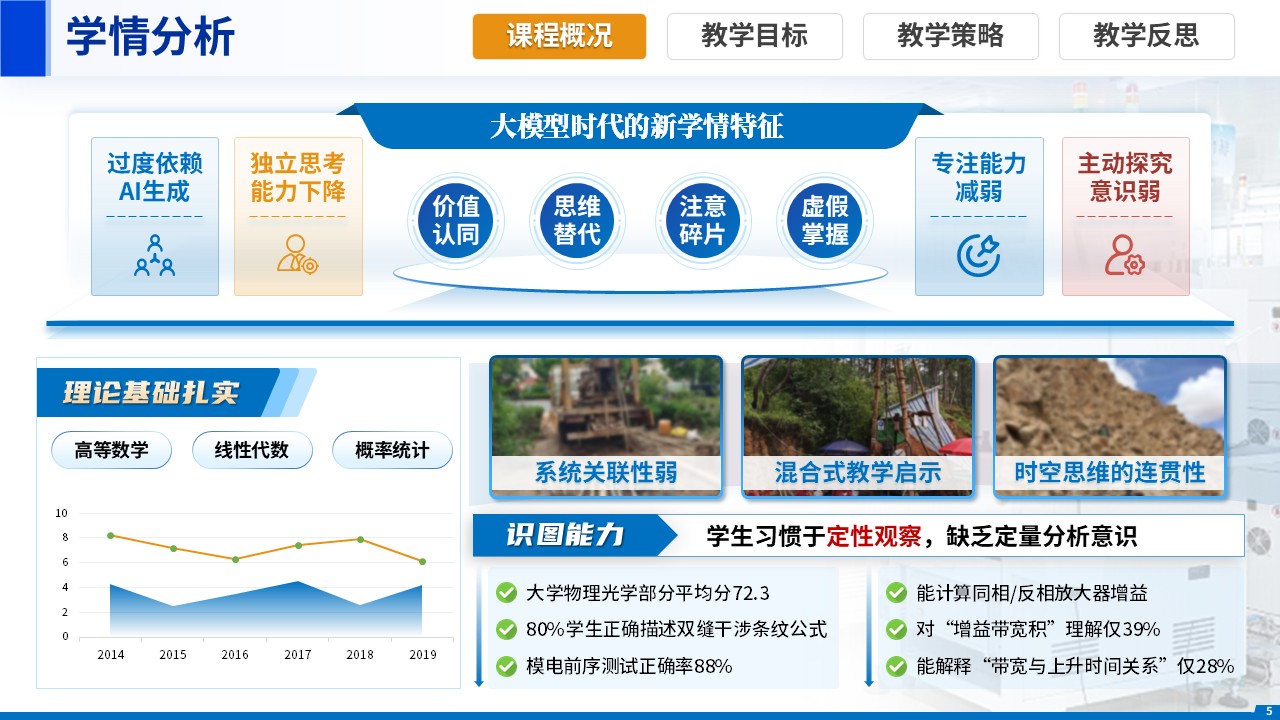Click the 独立思考能力下降 card title

coord(297,177)
